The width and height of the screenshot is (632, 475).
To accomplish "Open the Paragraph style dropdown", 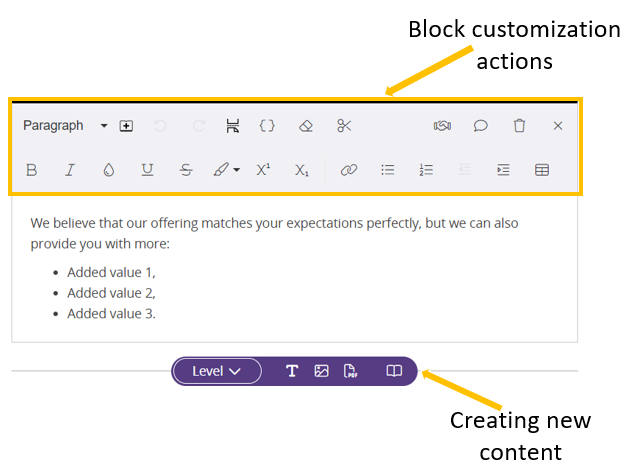I will point(64,126).
